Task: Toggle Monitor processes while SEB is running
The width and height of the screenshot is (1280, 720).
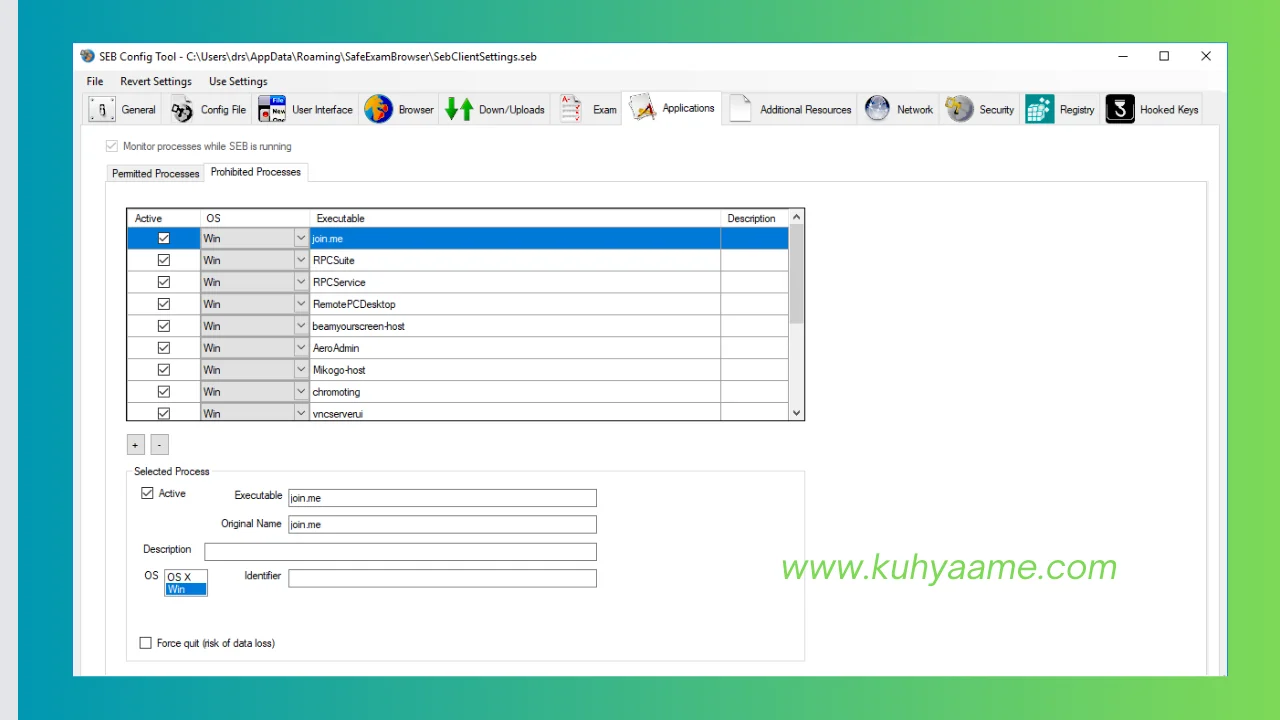Action: [112, 146]
